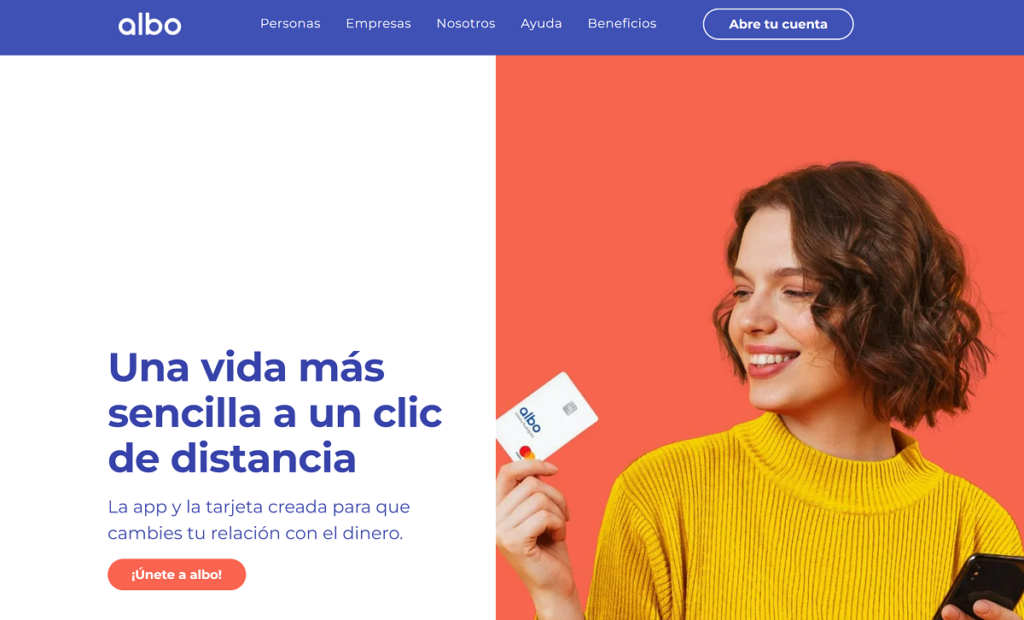Open the Personas menu item
This screenshot has height=620, width=1024.
[290, 24]
